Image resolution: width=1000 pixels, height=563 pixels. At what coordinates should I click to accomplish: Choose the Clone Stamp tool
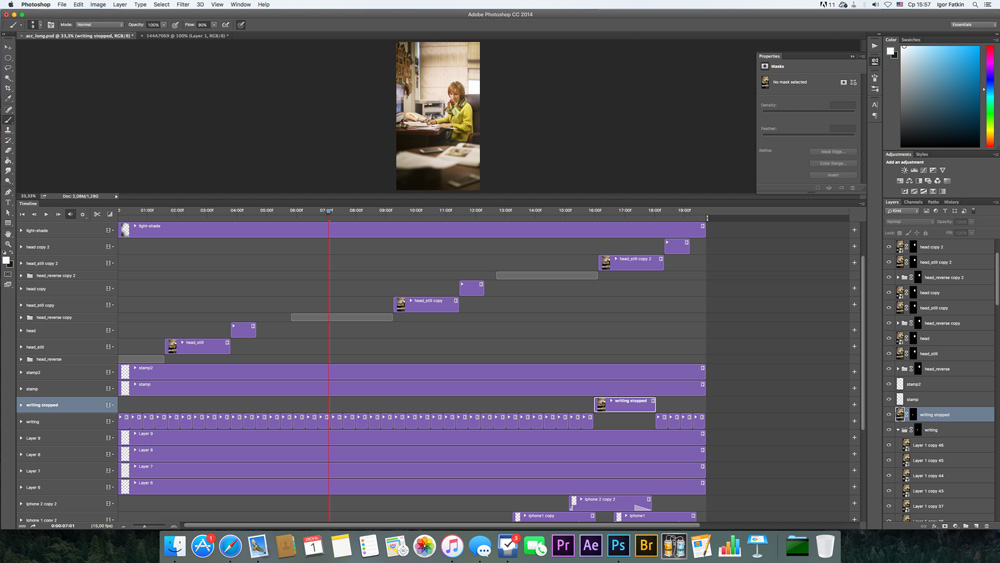[x=8, y=130]
